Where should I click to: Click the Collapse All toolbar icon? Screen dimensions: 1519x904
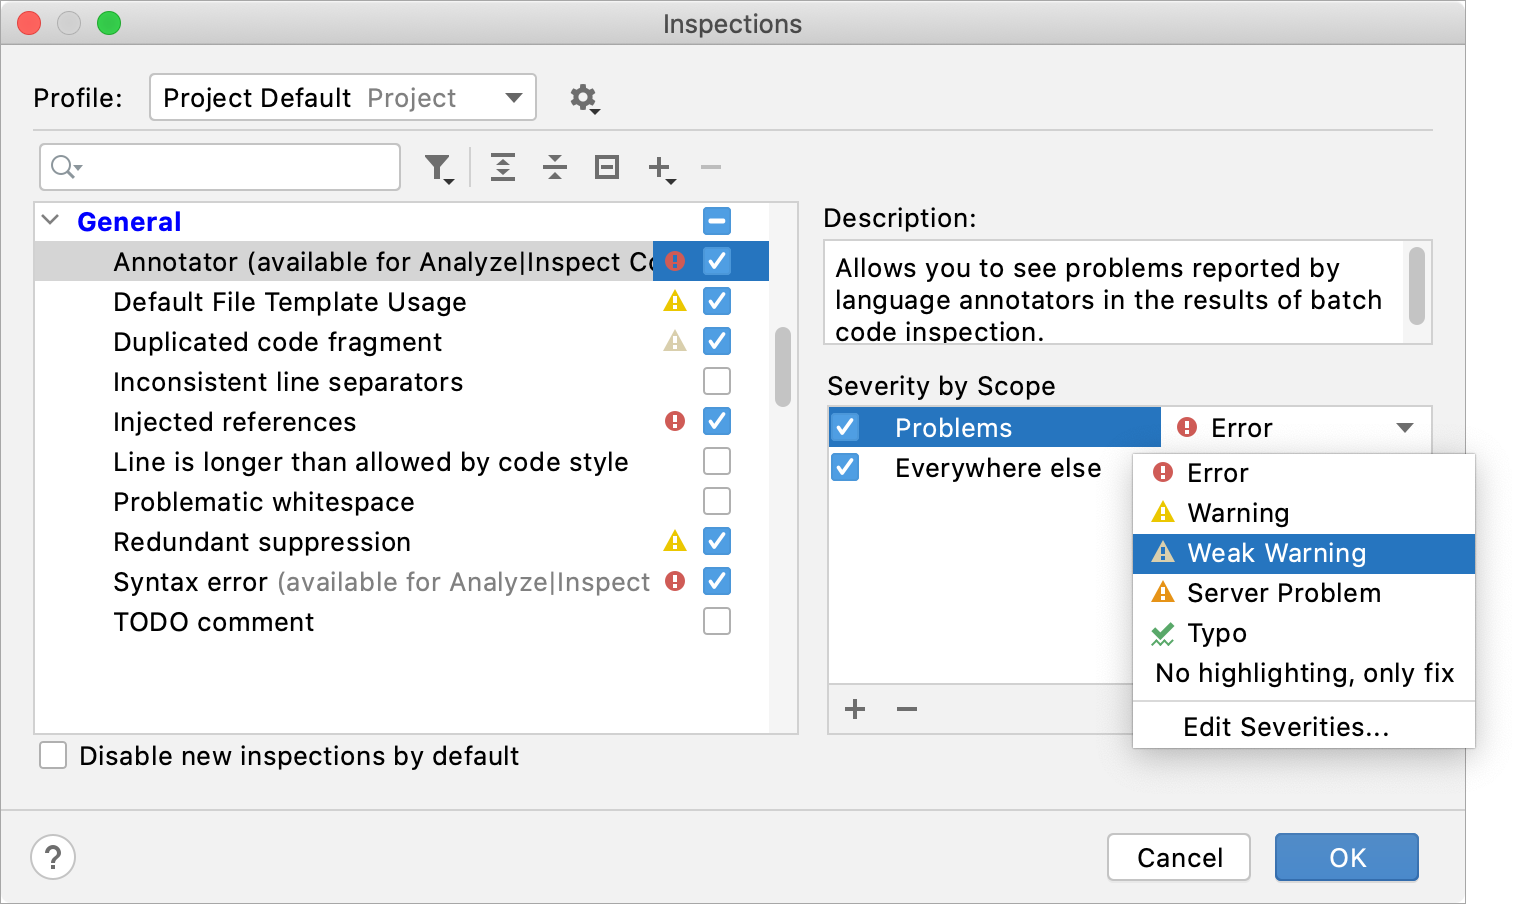coord(555,168)
